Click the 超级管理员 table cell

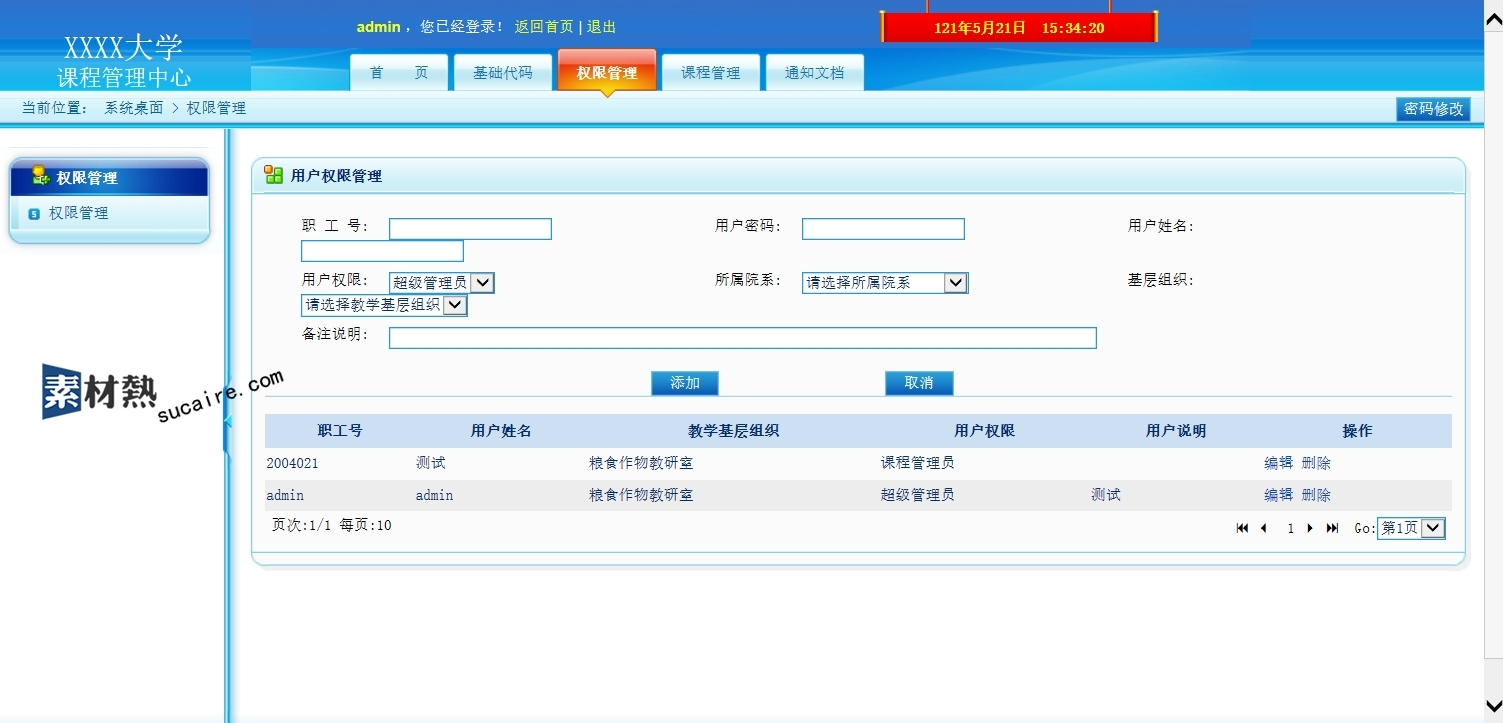click(917, 495)
